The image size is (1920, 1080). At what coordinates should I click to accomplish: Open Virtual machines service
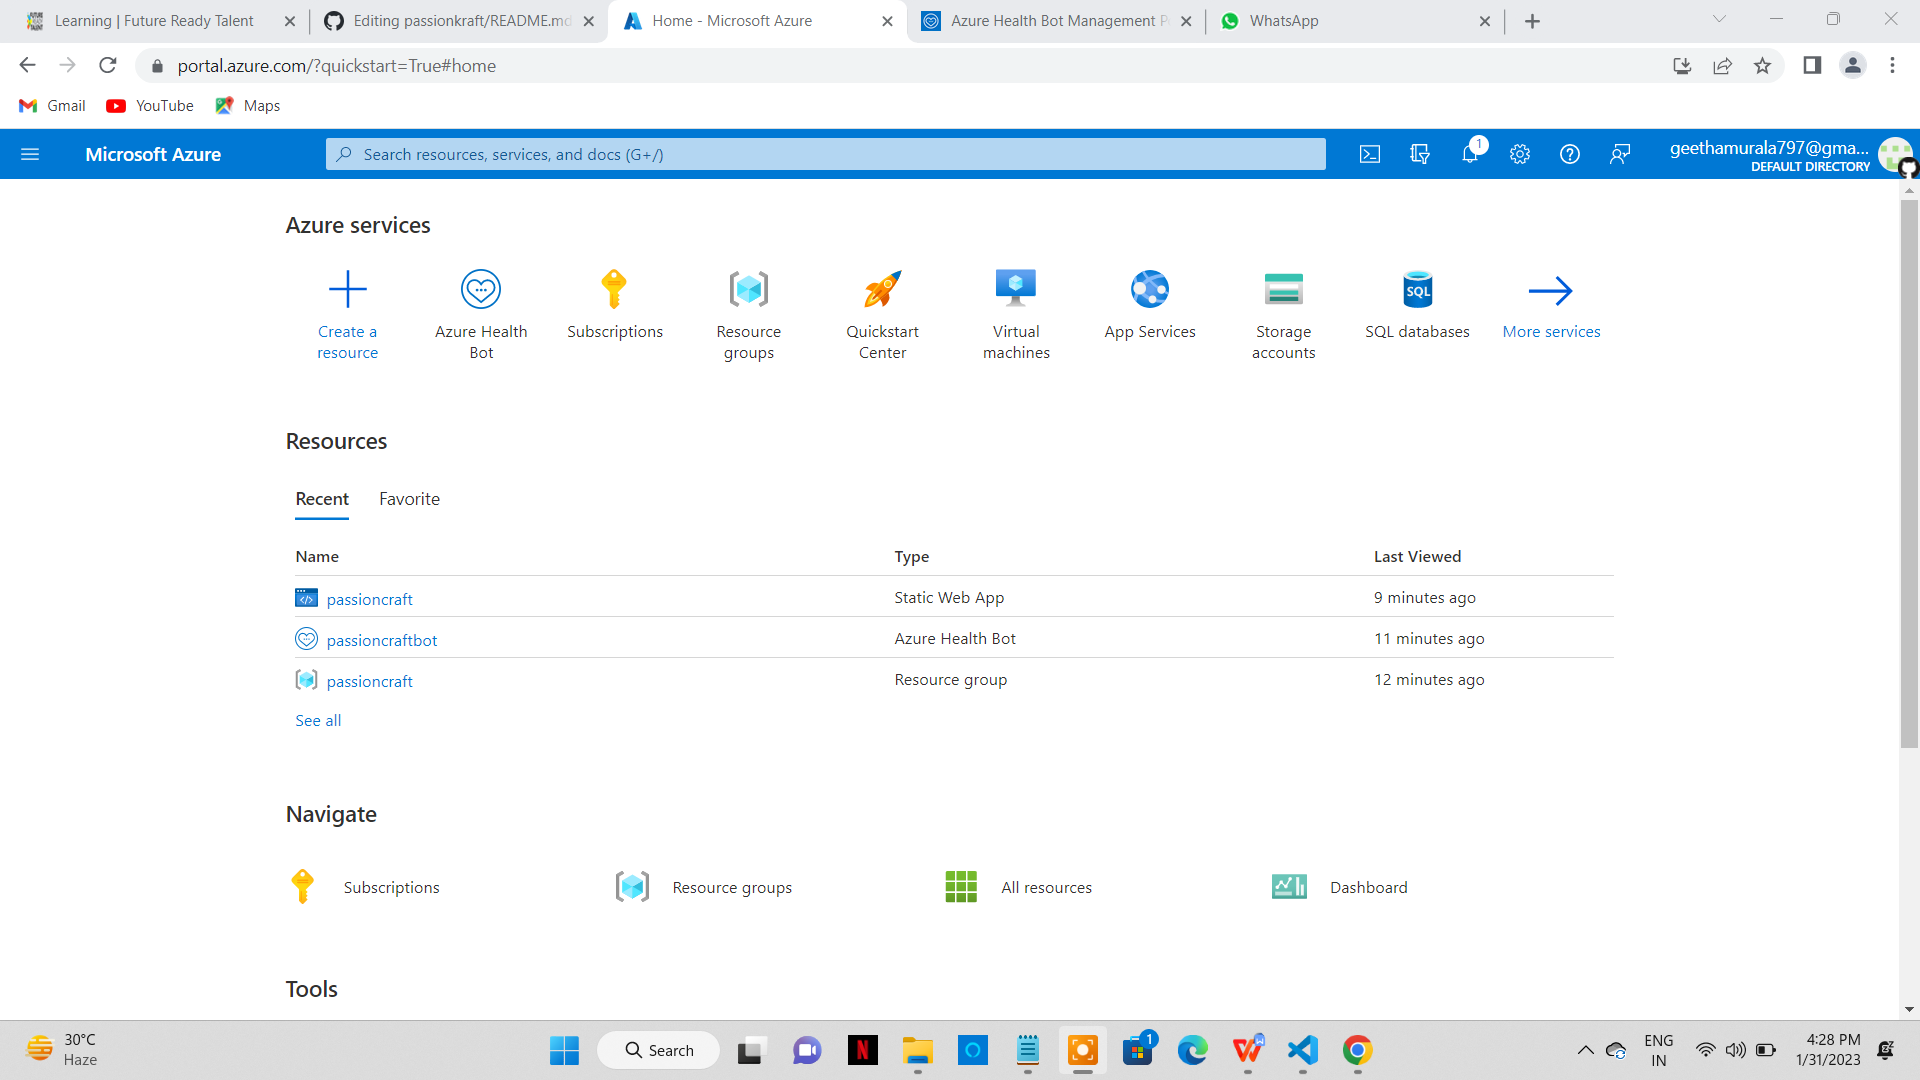pos(1015,312)
